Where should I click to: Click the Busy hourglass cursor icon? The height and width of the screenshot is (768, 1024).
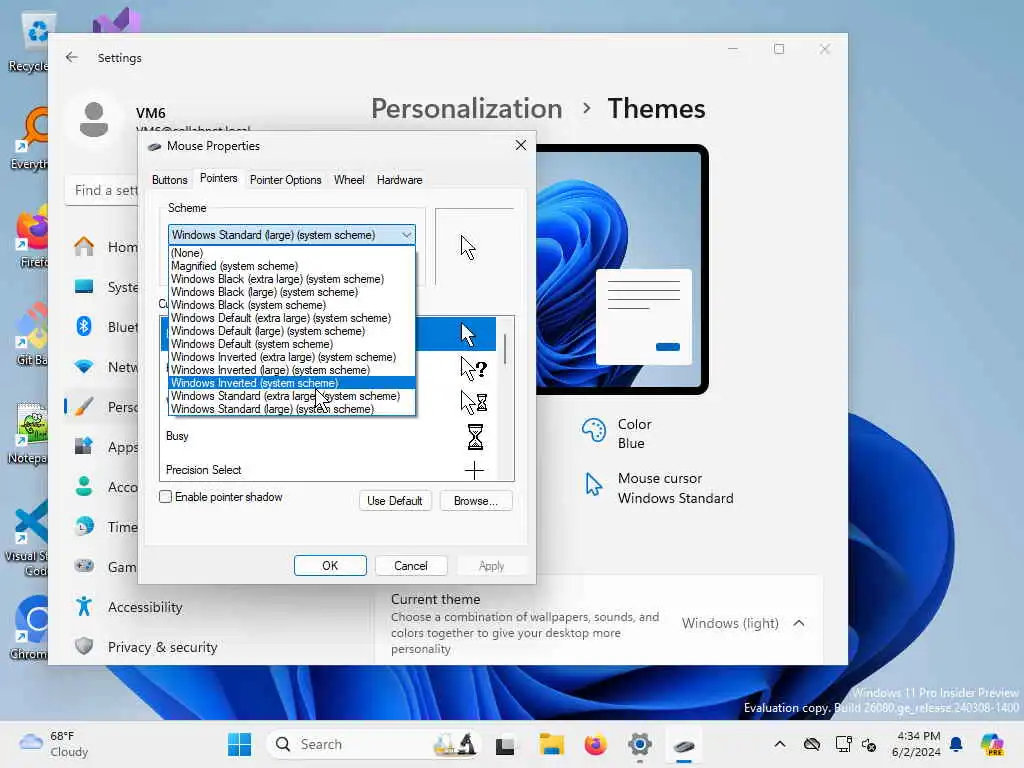[x=475, y=437]
